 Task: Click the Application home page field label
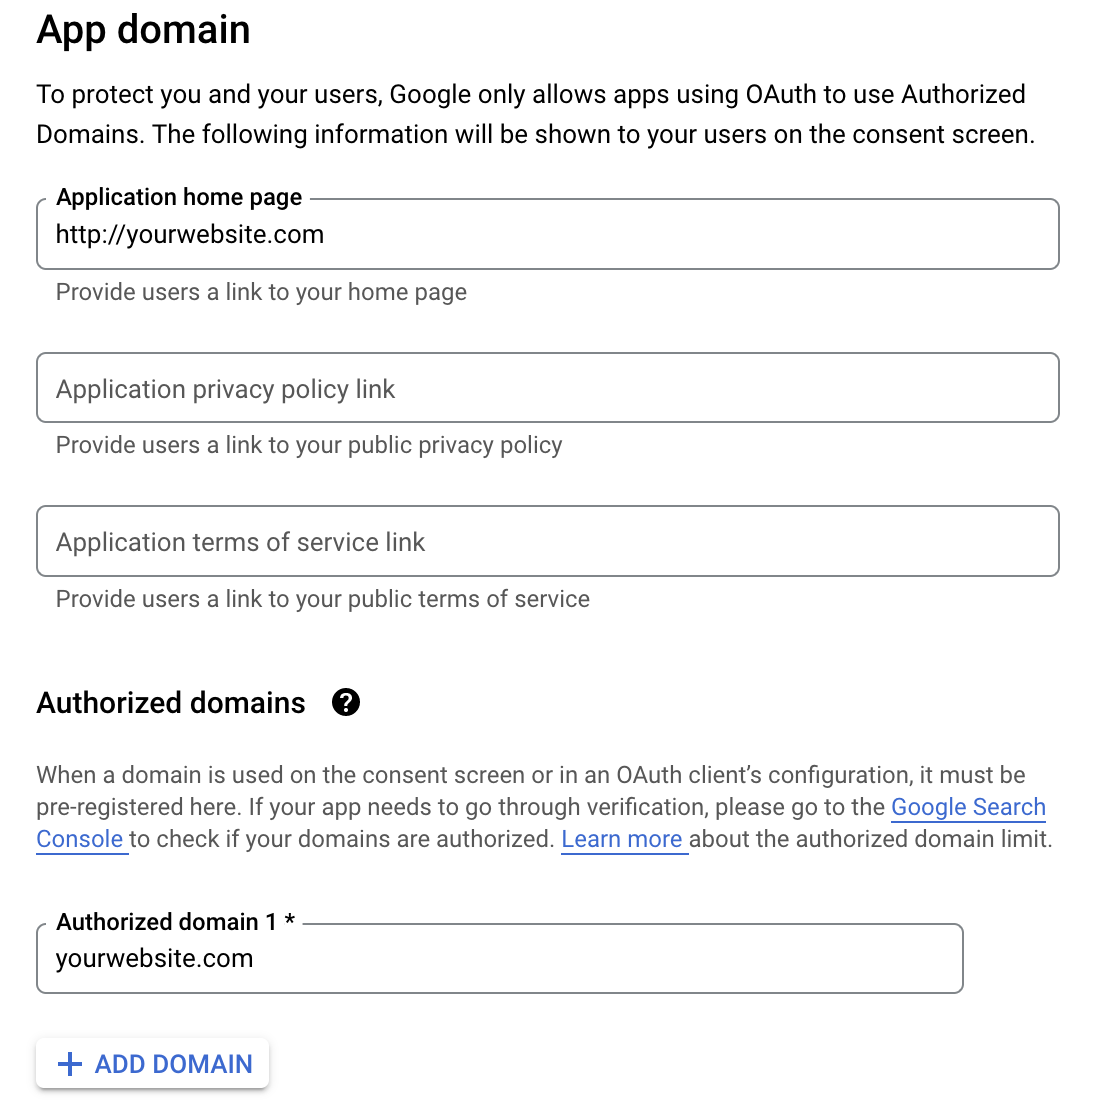179,197
